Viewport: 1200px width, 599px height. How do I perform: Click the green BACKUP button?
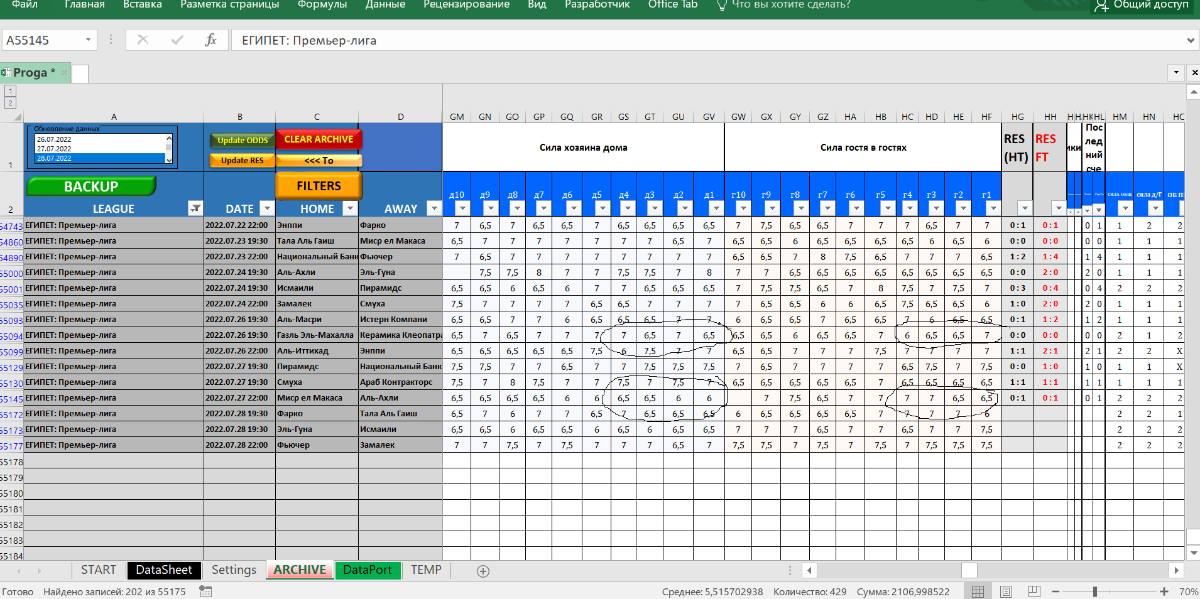91,186
